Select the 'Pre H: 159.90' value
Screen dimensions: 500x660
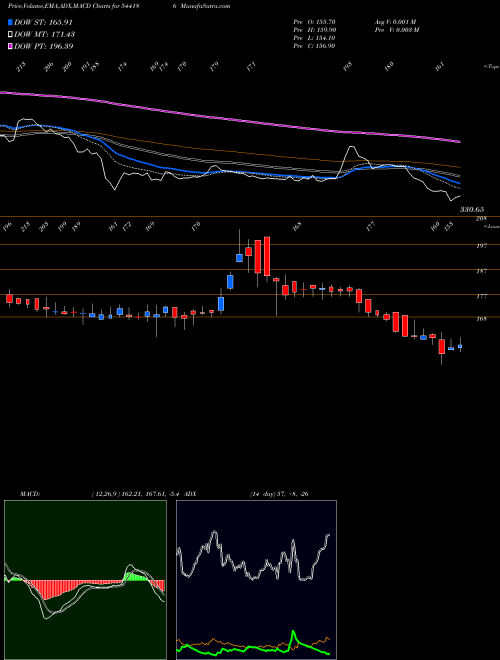(314, 30)
